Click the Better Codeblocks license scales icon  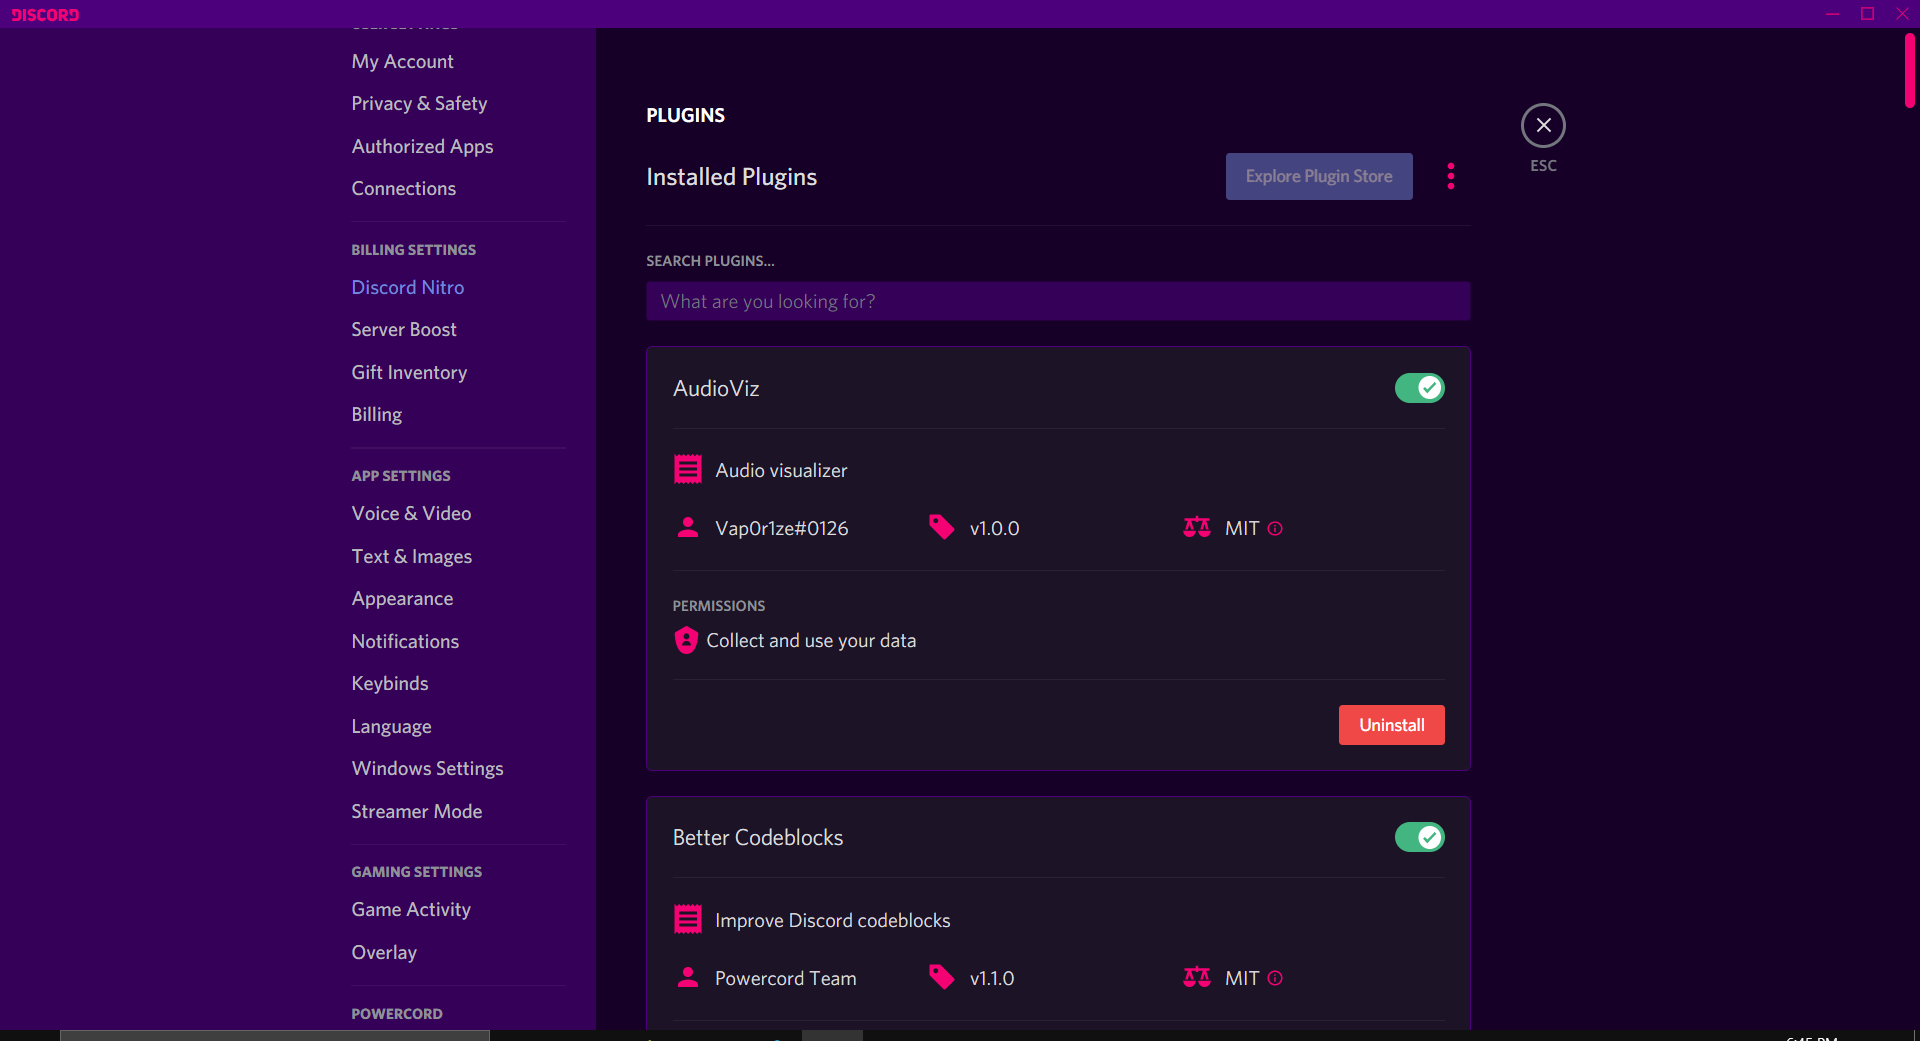click(1197, 977)
